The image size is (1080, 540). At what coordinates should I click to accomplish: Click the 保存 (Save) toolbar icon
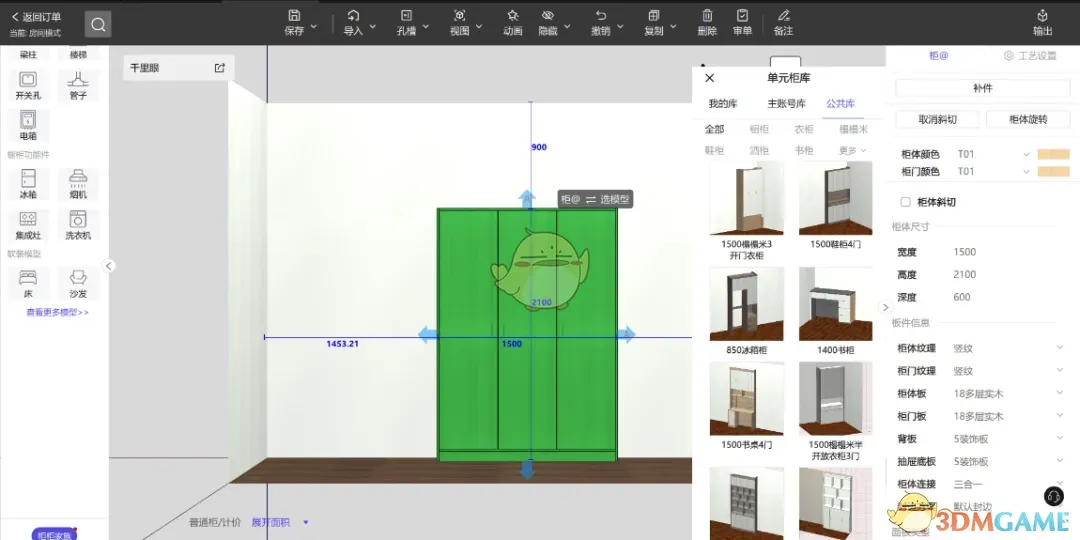294,16
